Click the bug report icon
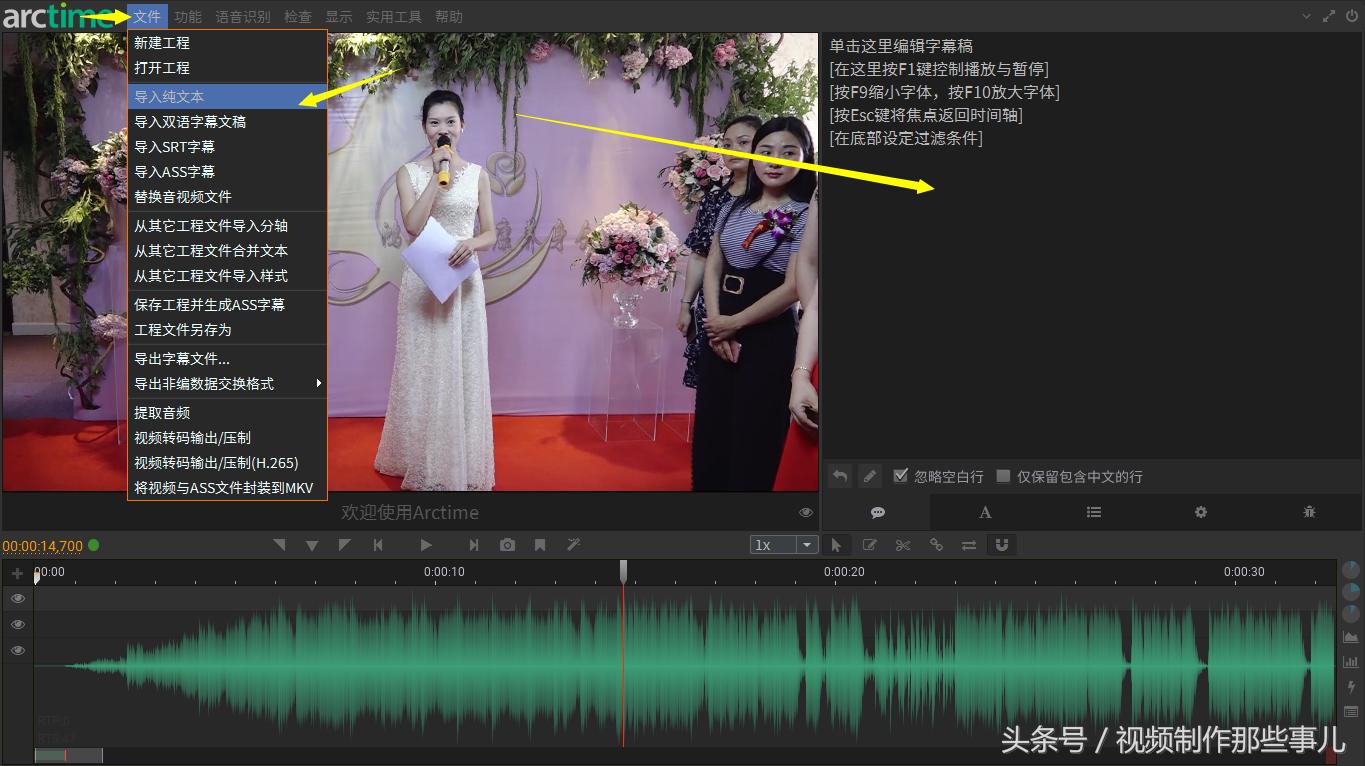1365x766 pixels. click(1309, 512)
